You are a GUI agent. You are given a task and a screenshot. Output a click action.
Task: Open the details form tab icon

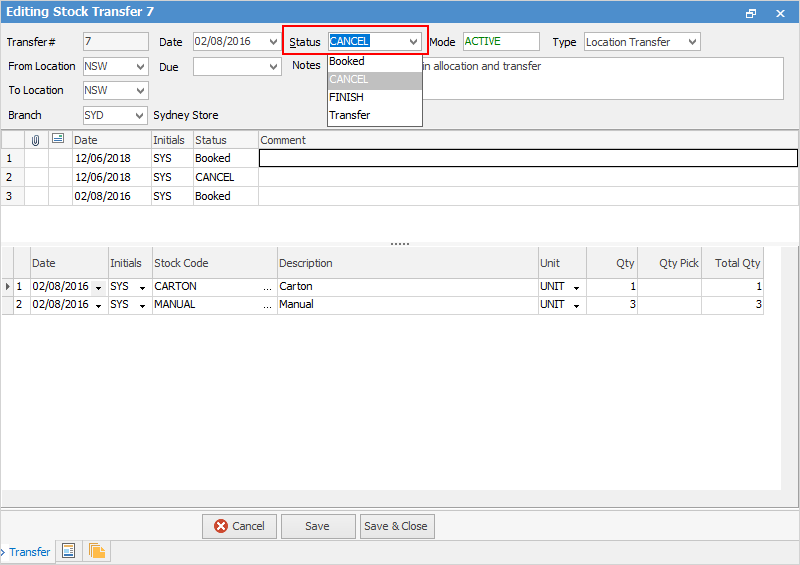coord(68,551)
